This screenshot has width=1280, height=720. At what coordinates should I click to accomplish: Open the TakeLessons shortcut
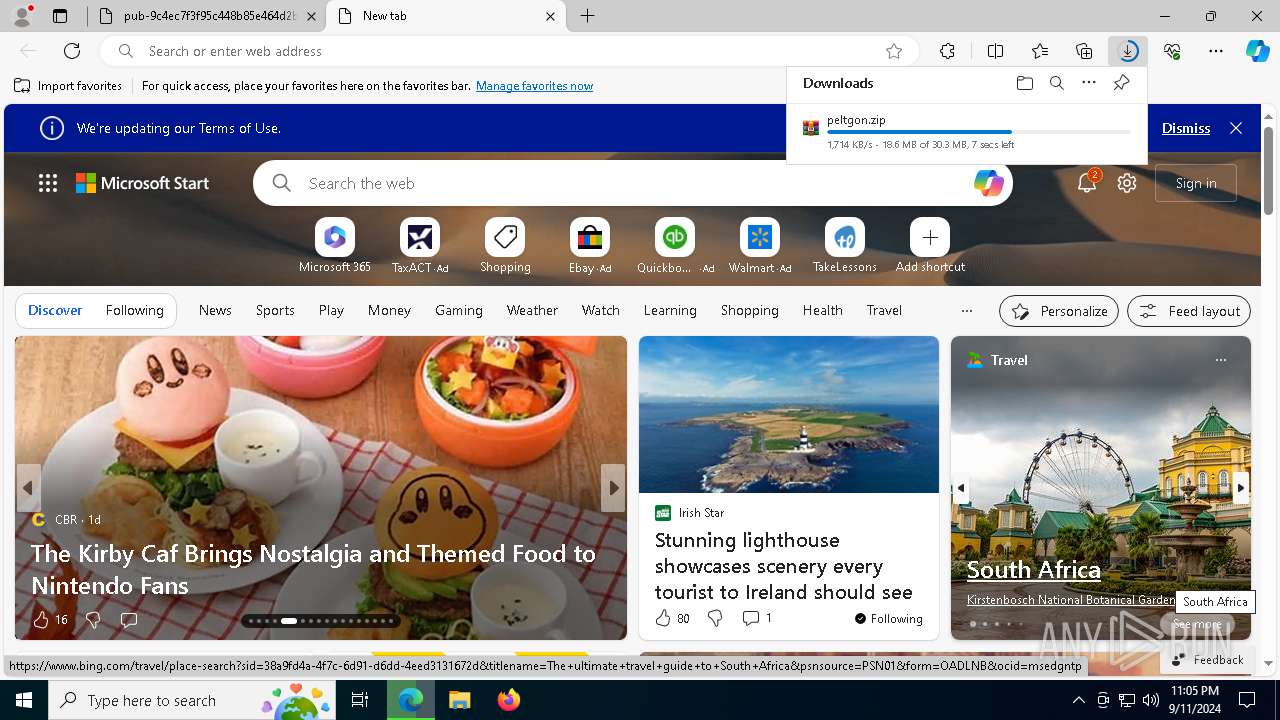tap(845, 246)
